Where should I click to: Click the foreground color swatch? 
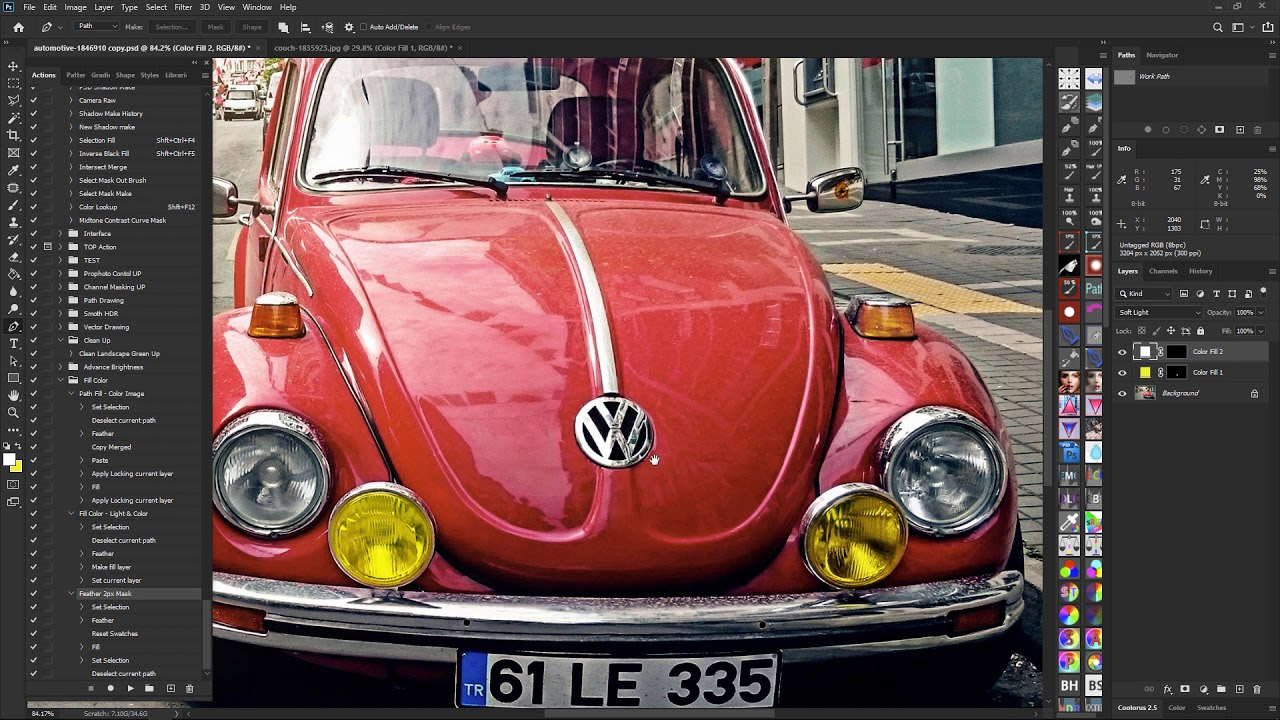click(x=9, y=460)
